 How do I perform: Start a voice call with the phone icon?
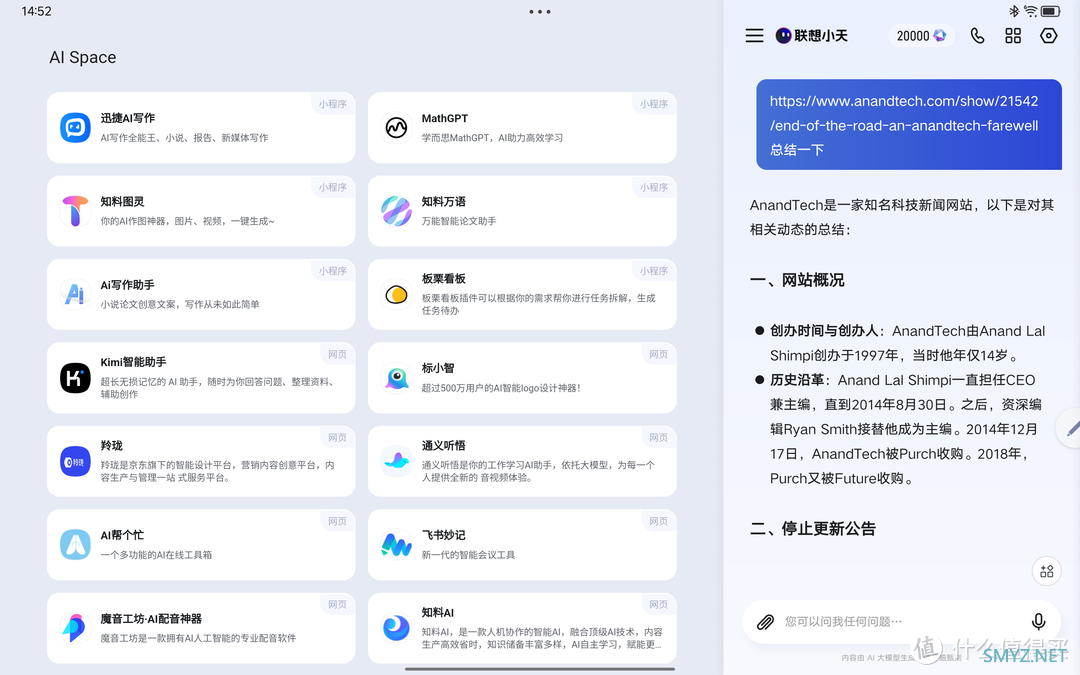(x=977, y=36)
